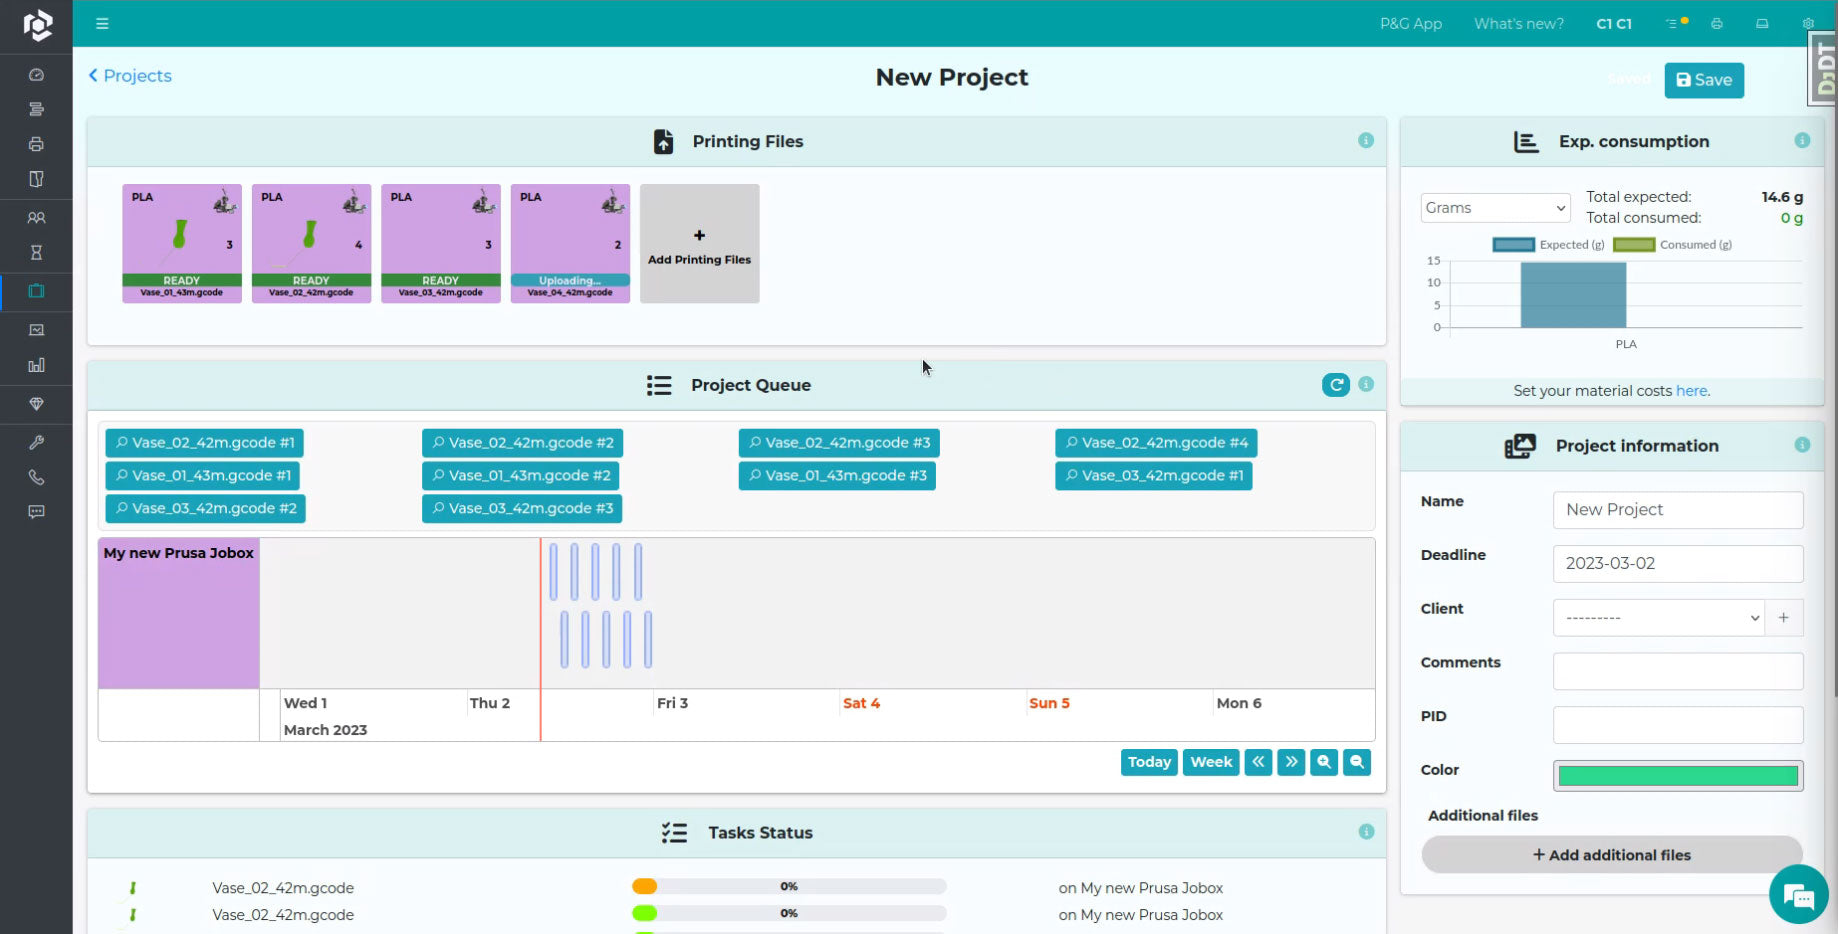Open statistics bar-chart icon in sidebar
1838x934 pixels.
tap(36, 366)
